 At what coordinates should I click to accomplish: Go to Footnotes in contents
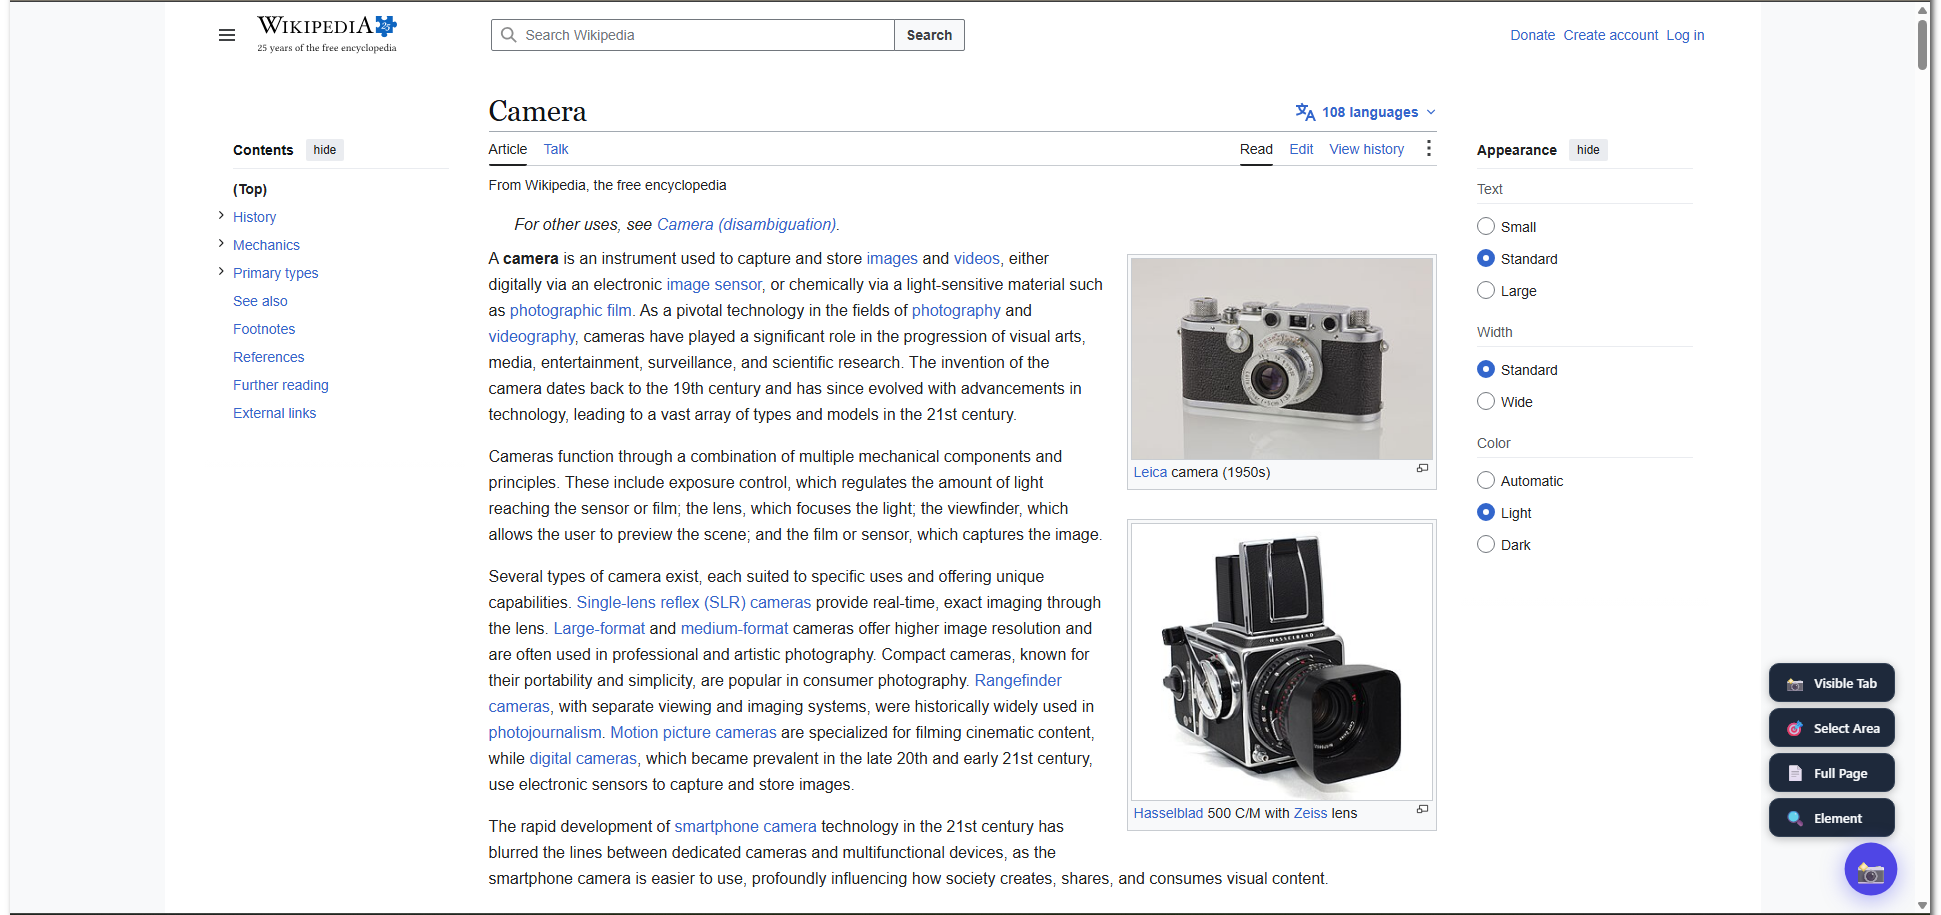point(264,329)
